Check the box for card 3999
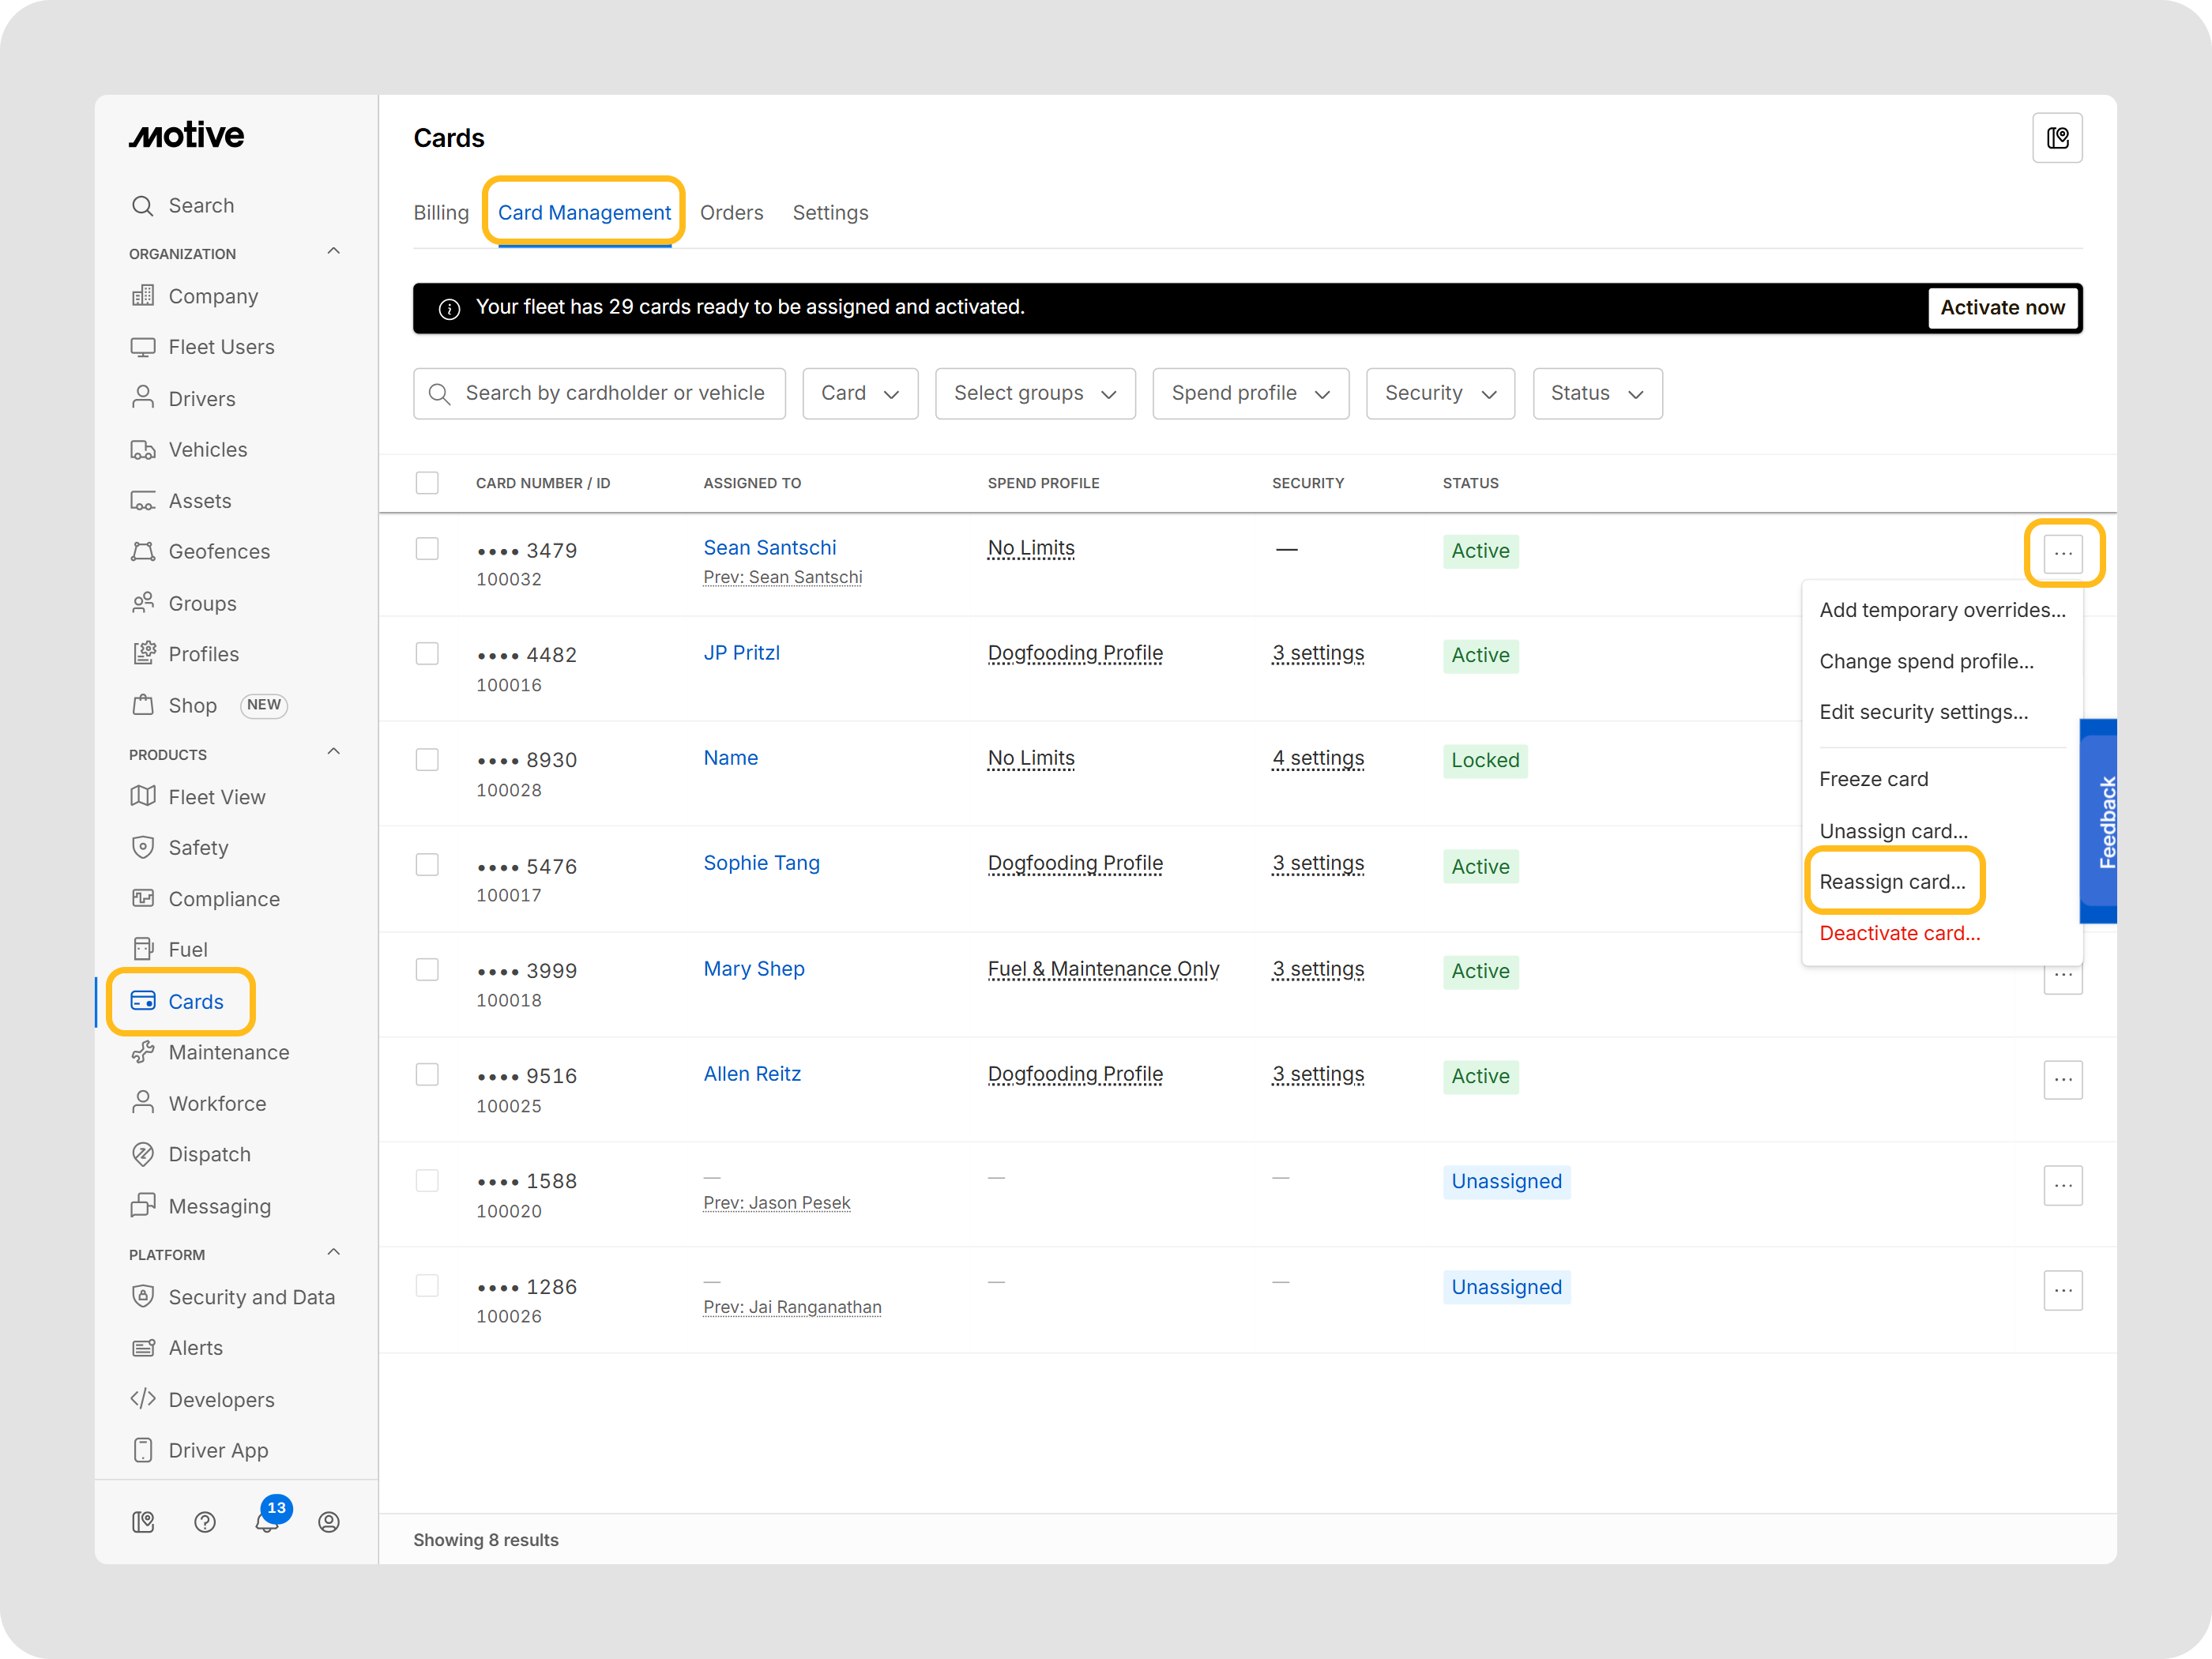 (x=427, y=969)
